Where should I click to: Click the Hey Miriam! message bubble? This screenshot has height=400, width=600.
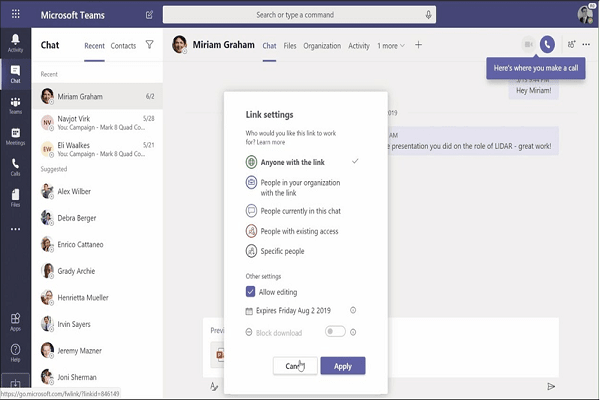533,91
